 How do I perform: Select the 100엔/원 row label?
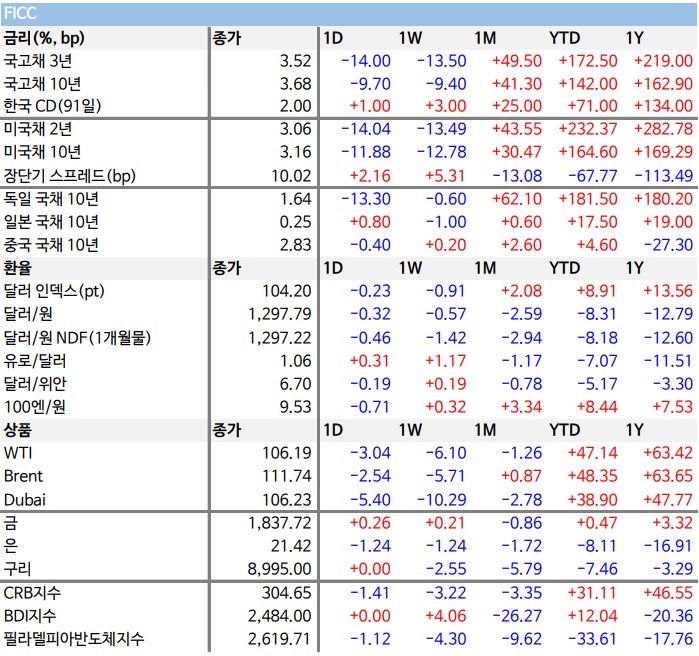pos(34,407)
